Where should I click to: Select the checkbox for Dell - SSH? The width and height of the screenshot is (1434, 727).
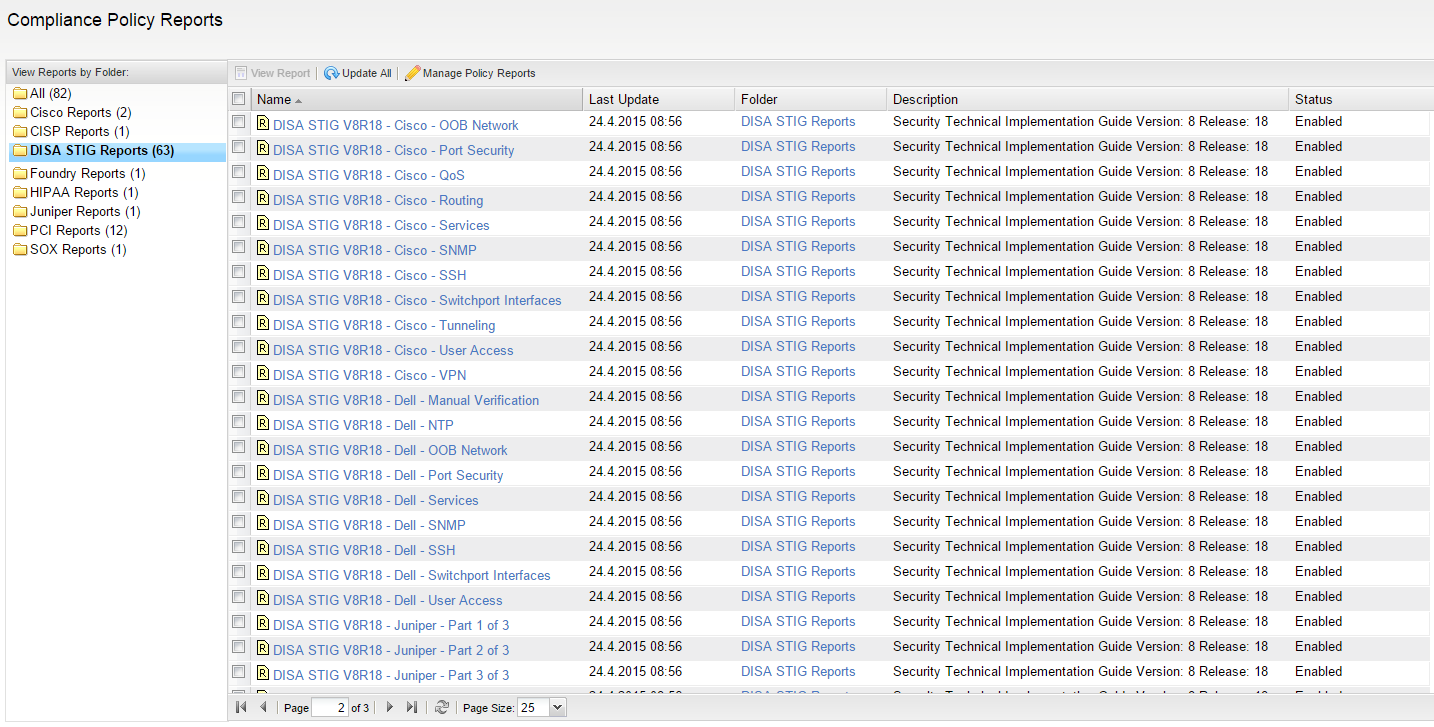pos(238,546)
